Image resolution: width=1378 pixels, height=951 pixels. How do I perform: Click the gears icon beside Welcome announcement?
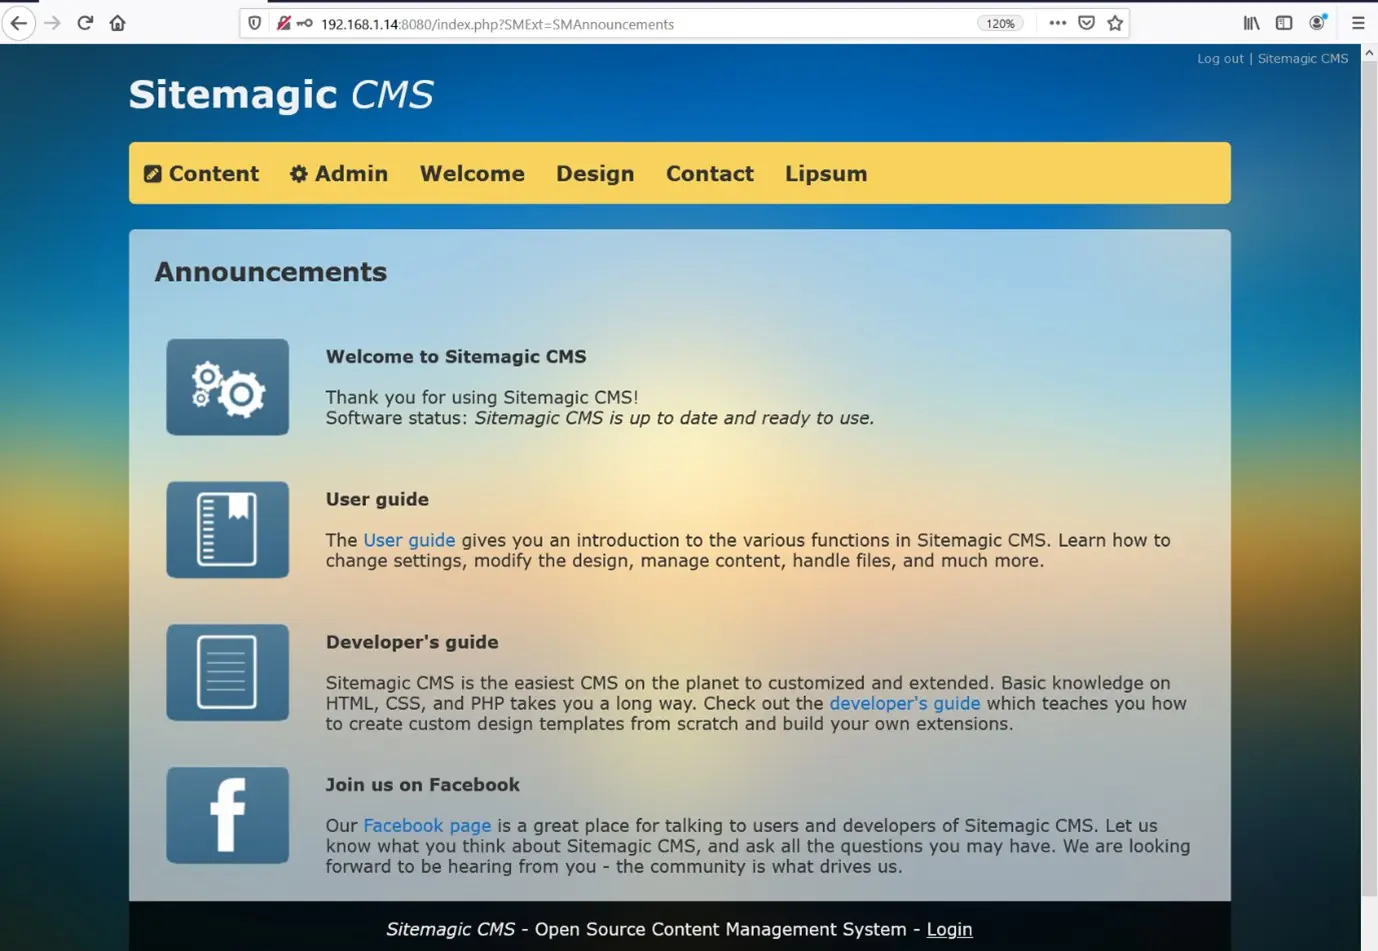[227, 387]
